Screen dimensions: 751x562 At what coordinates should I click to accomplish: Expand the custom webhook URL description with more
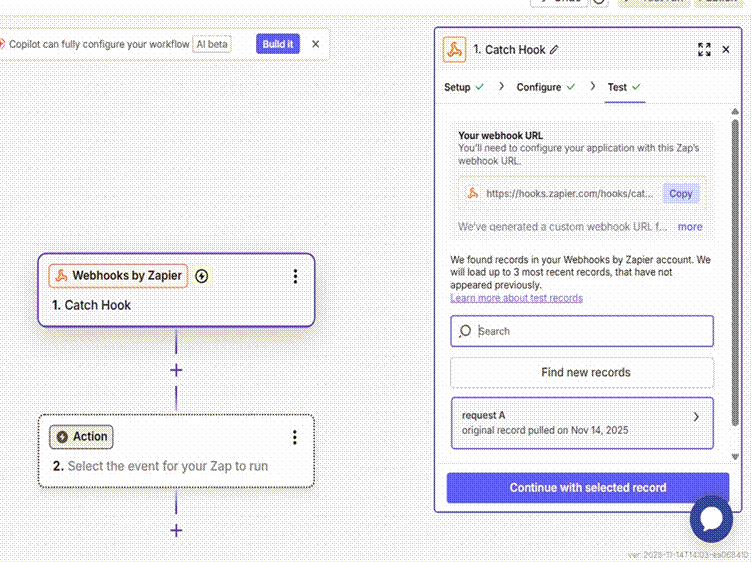point(690,227)
